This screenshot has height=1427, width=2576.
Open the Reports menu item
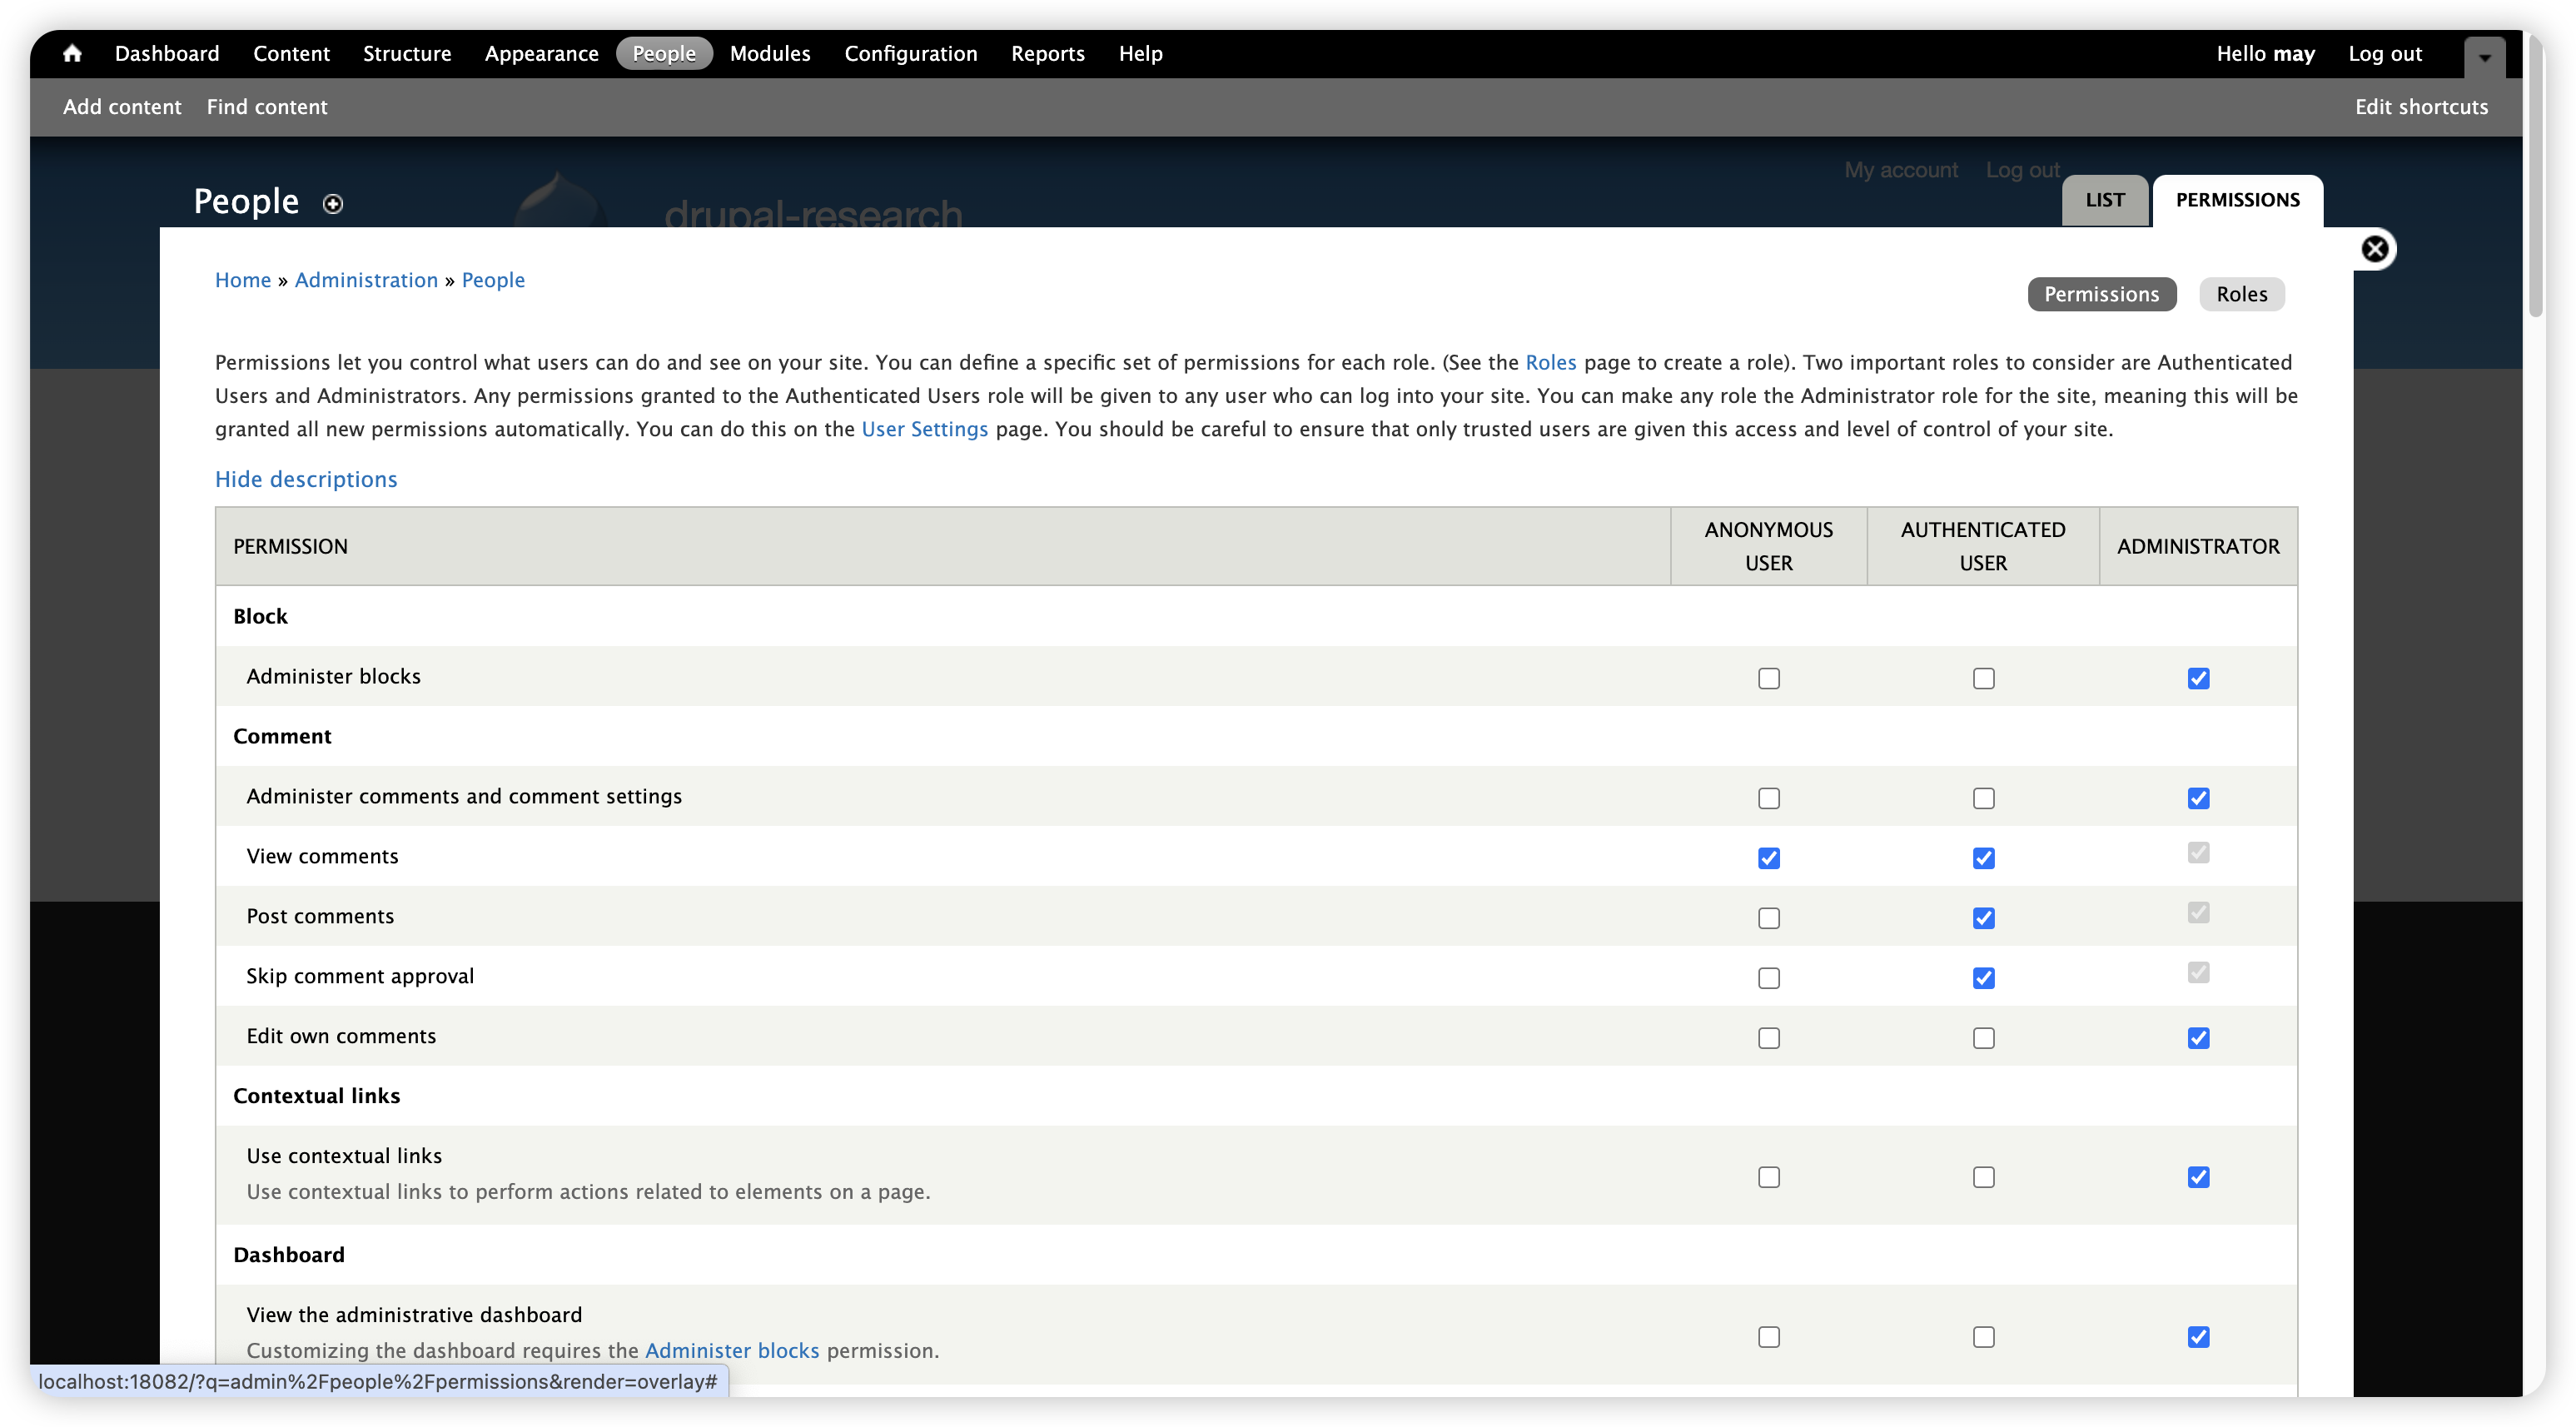1048,53
